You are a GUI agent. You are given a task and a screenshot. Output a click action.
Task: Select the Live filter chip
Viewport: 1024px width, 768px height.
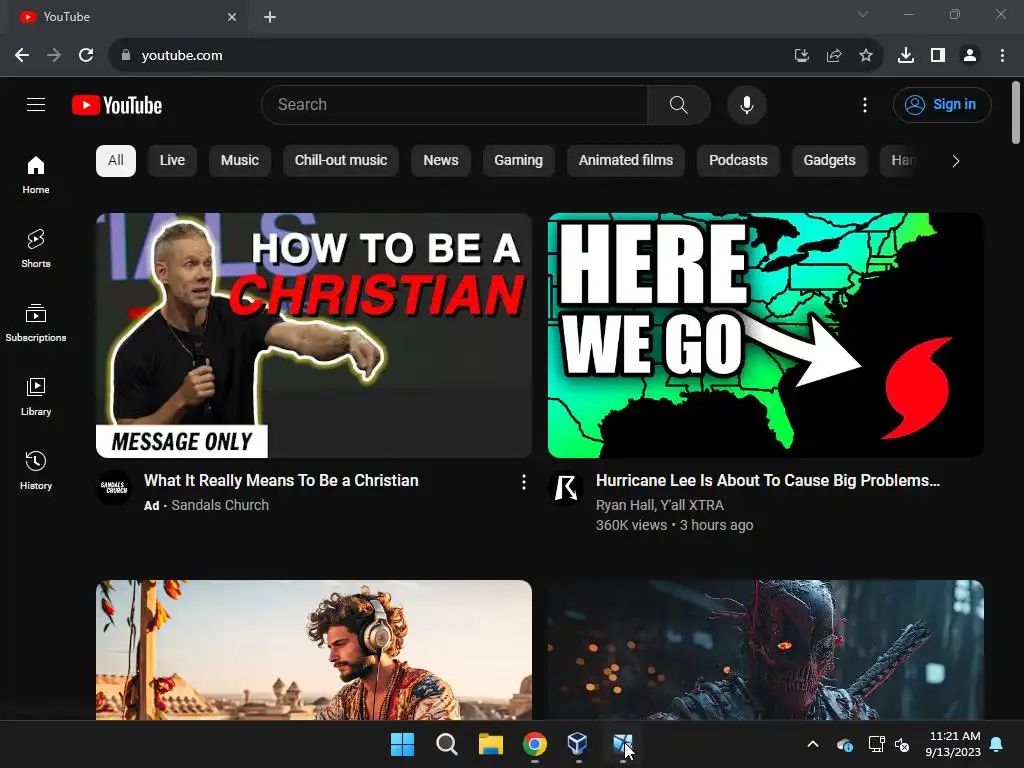(x=172, y=161)
